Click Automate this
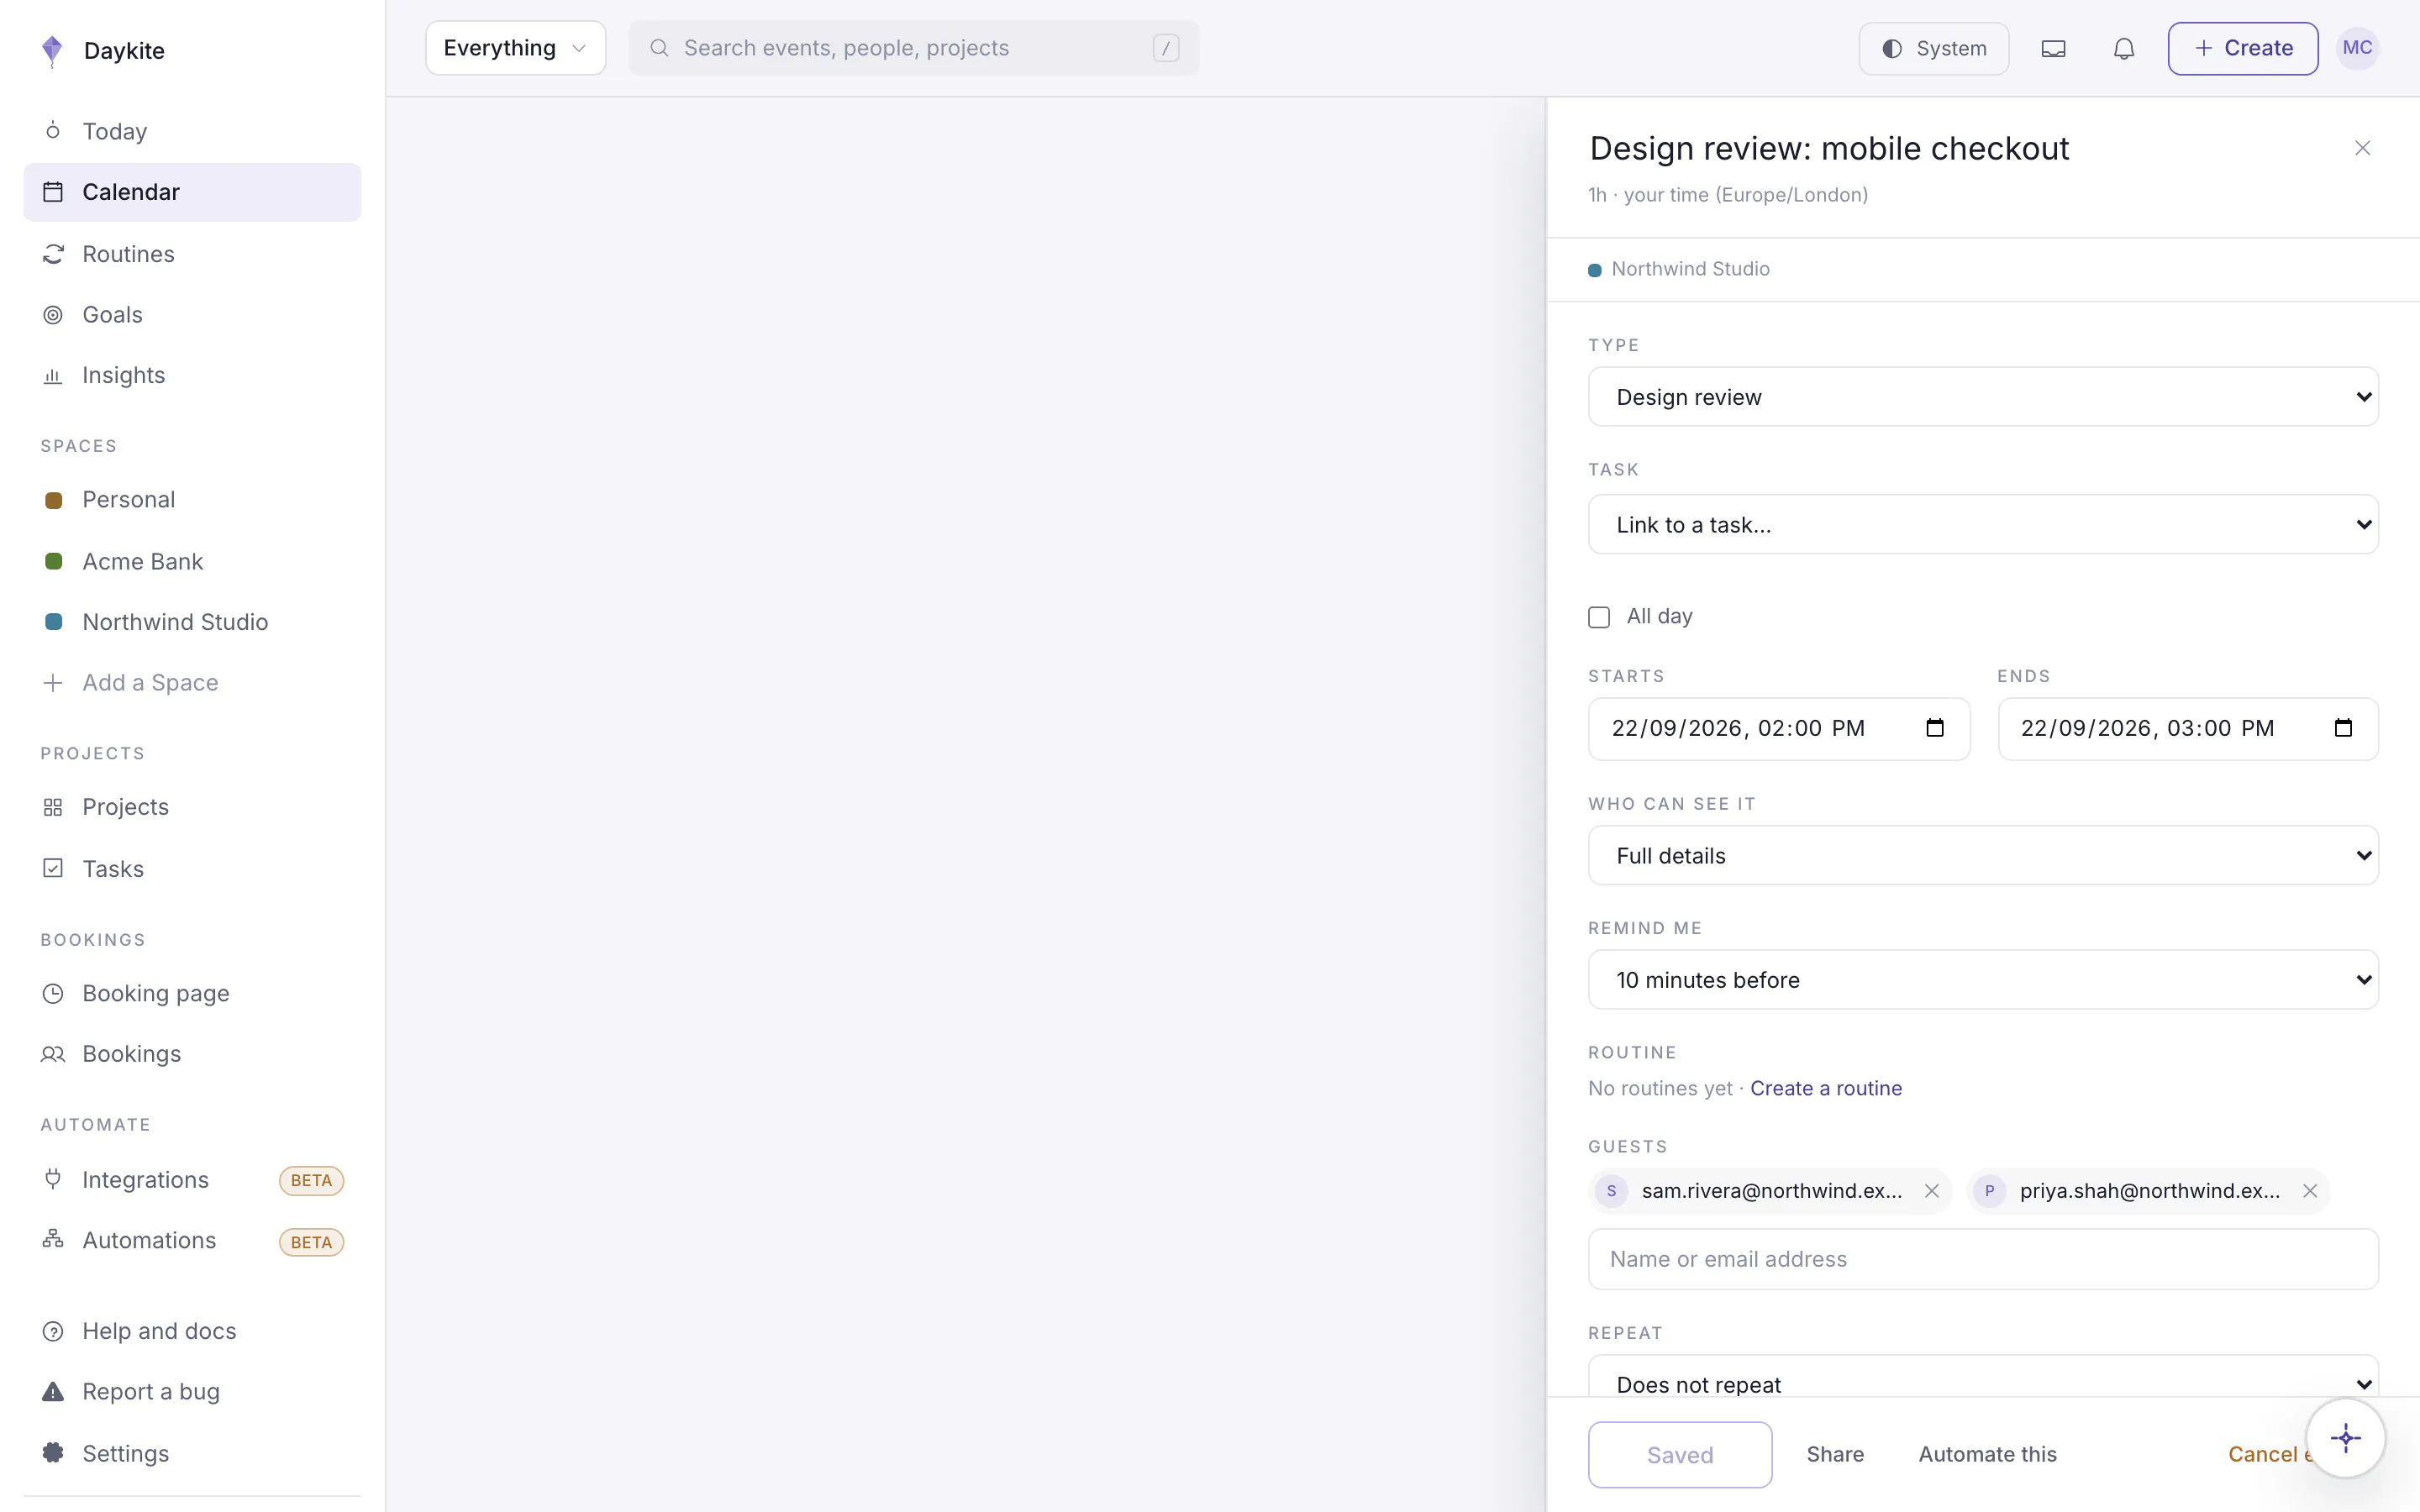2420x1512 pixels. (1987, 1454)
